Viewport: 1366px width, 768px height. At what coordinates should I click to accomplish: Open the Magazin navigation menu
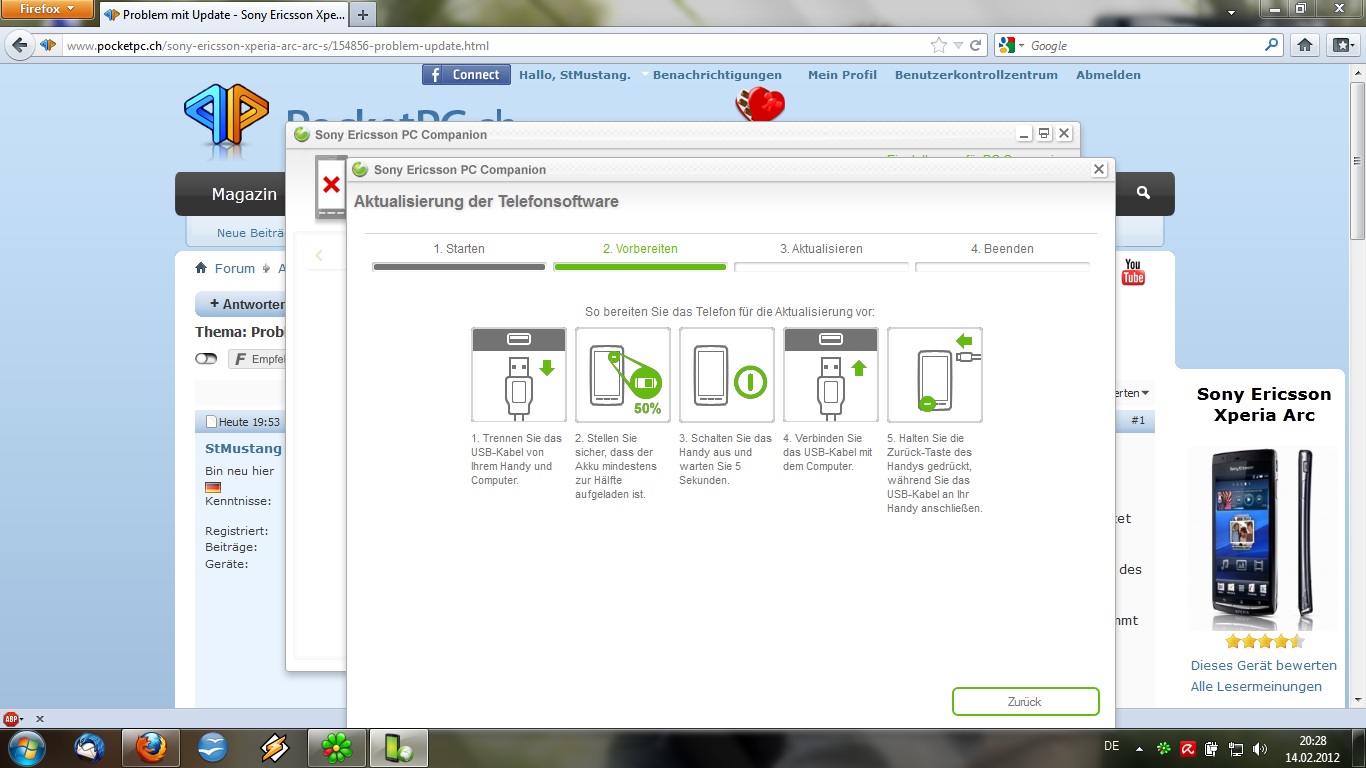click(x=244, y=194)
